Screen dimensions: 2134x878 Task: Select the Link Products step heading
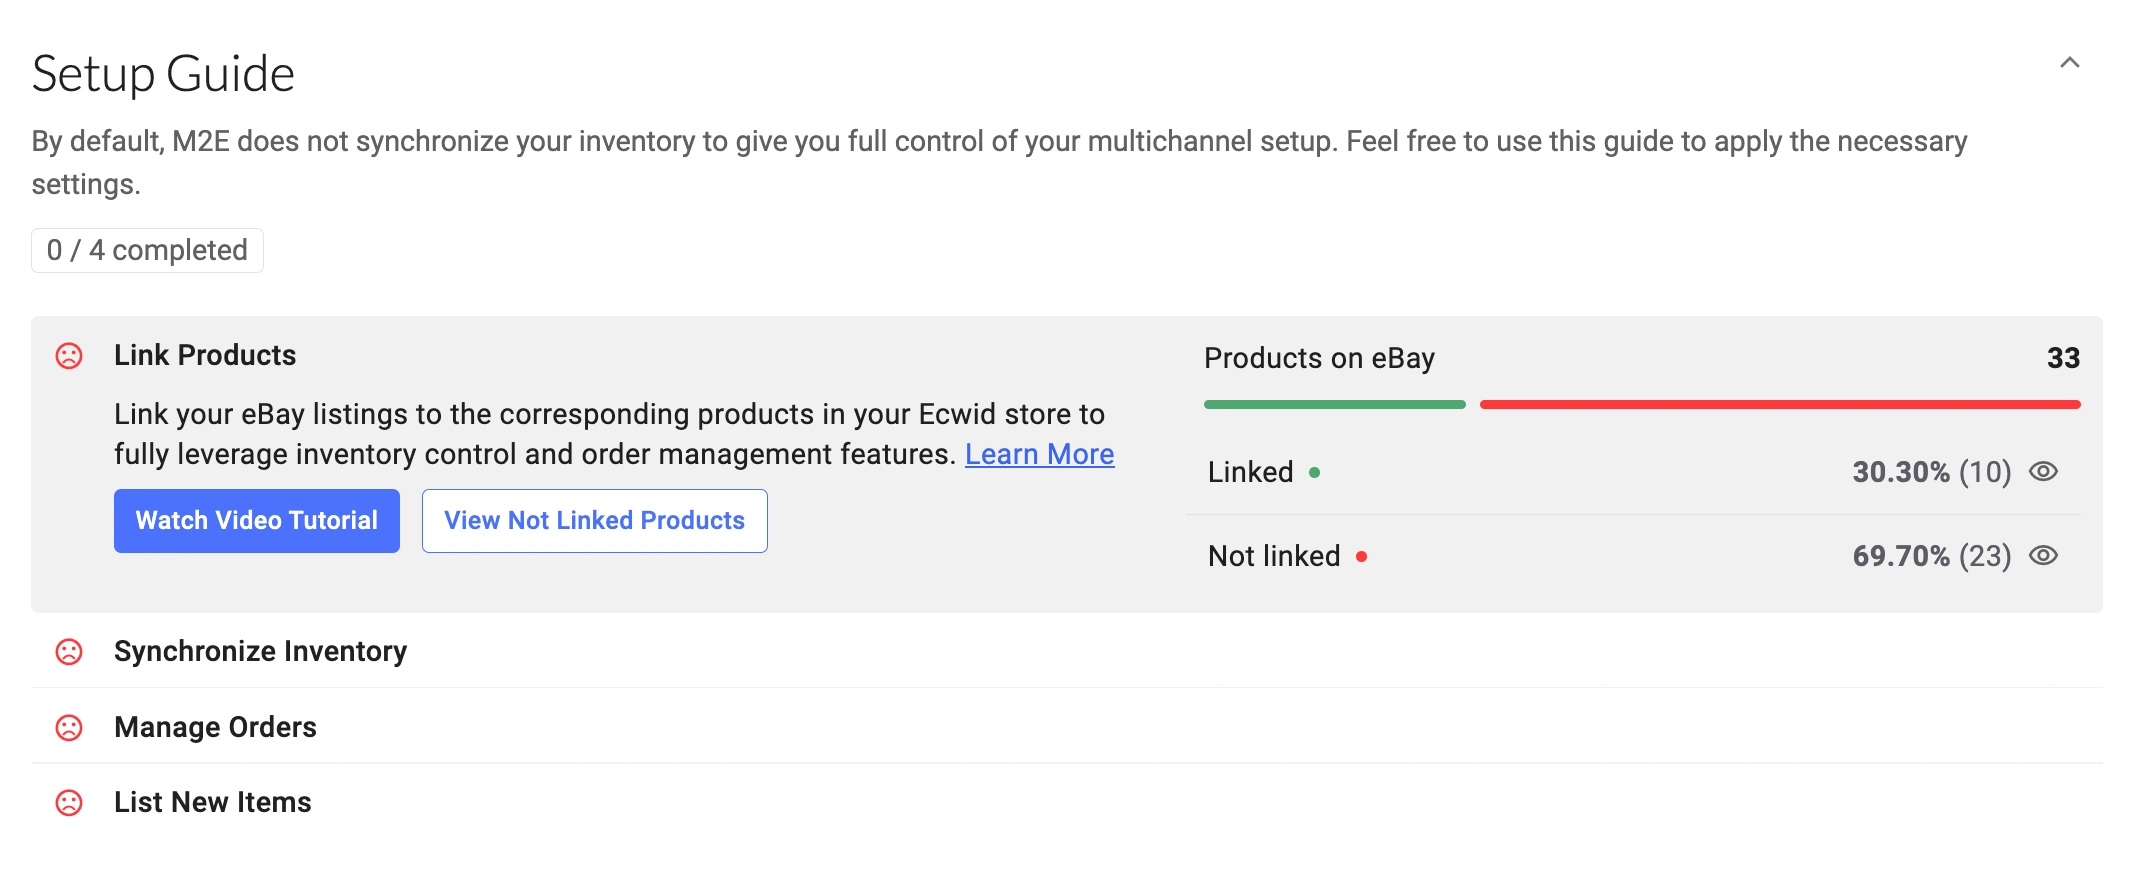[x=205, y=355]
